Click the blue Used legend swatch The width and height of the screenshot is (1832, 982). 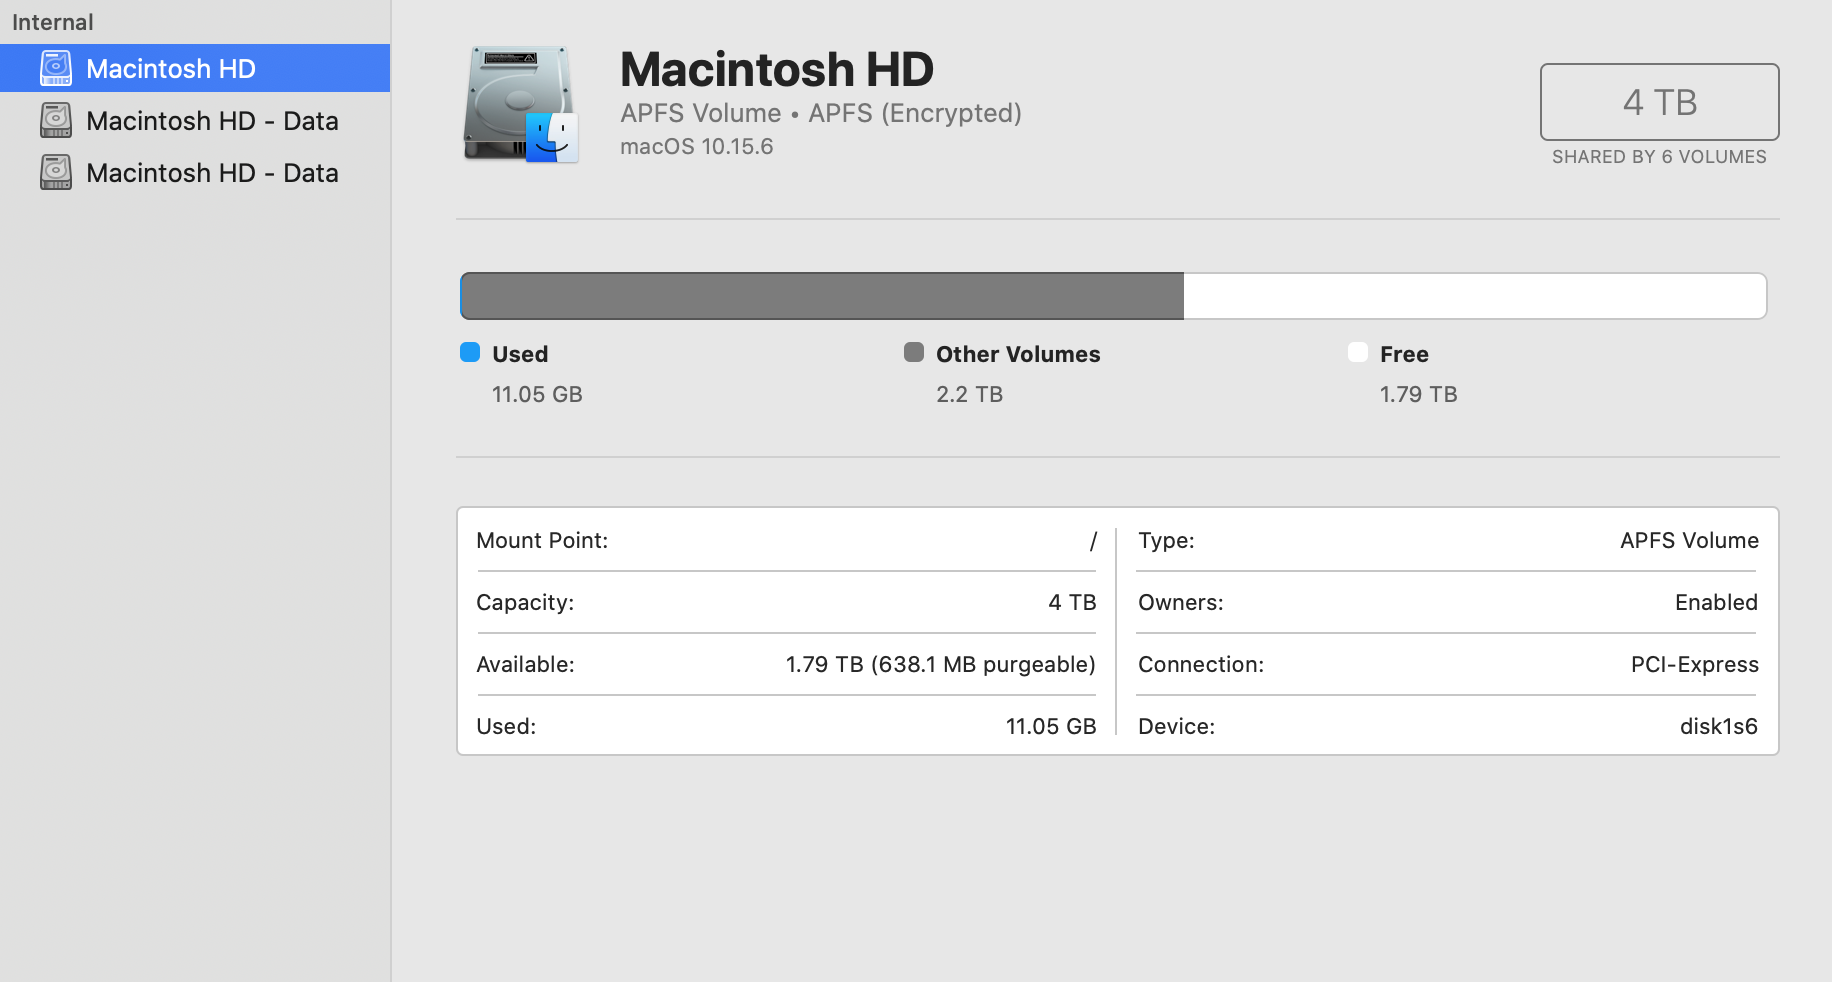(x=470, y=352)
